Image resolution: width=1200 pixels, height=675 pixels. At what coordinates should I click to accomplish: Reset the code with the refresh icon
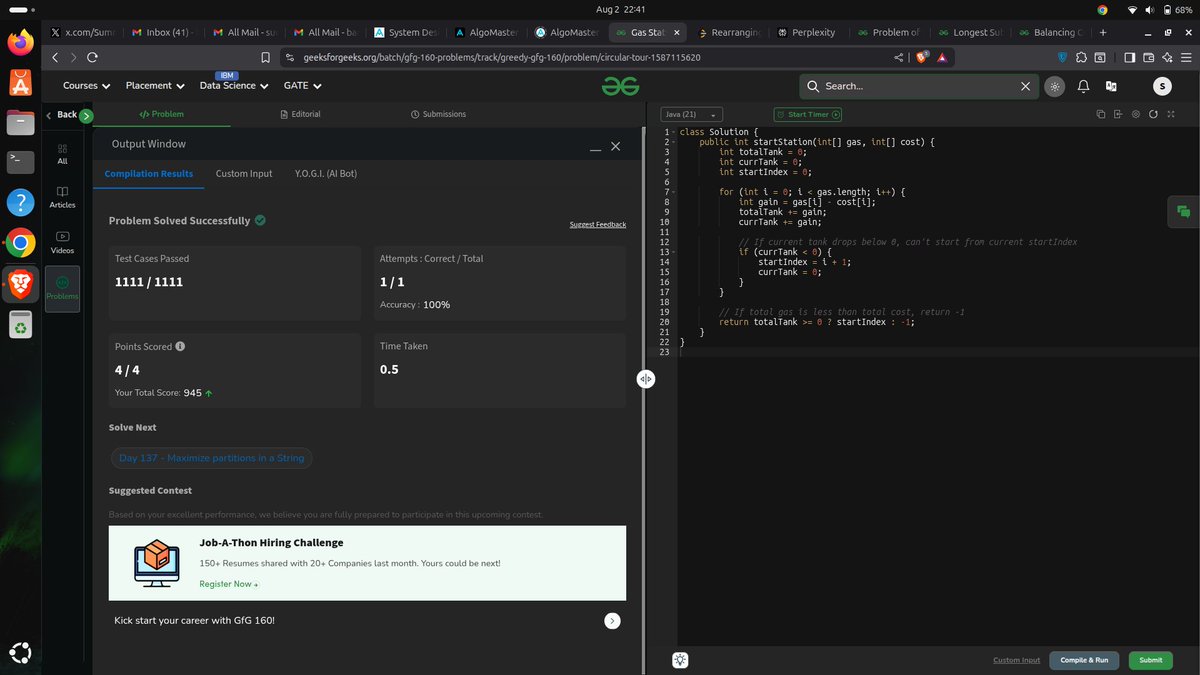(x=1153, y=114)
